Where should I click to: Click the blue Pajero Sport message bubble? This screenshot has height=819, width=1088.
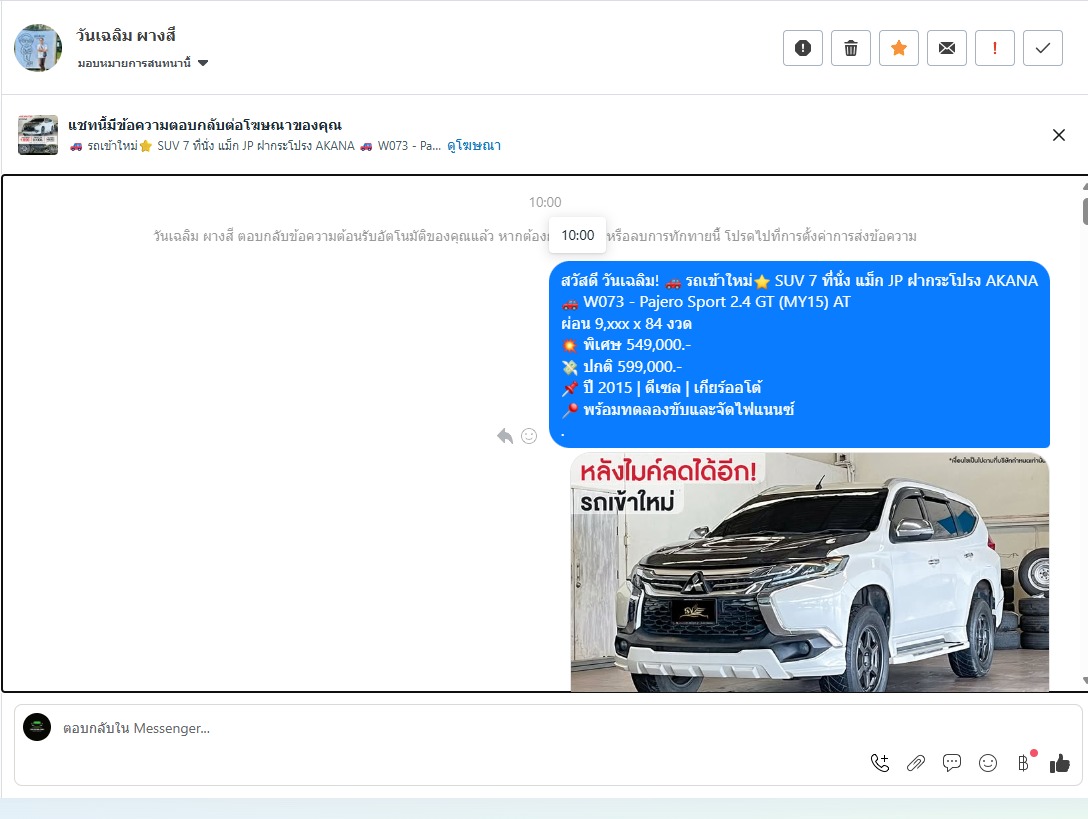point(799,354)
